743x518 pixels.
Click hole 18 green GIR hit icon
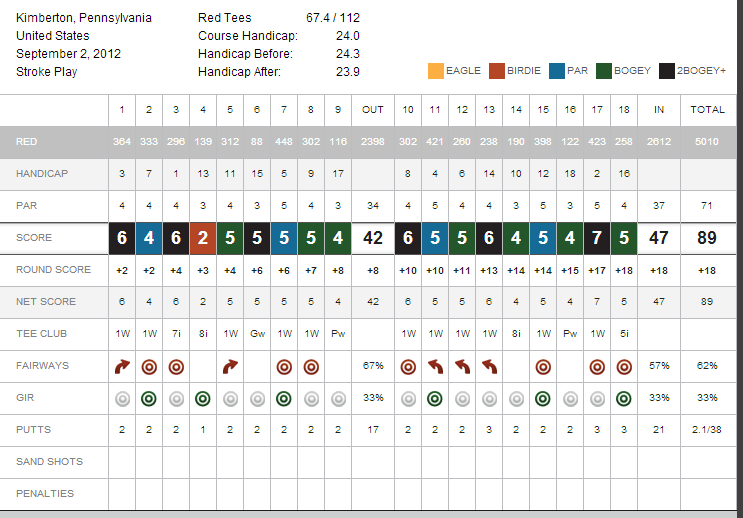pyautogui.click(x=624, y=398)
